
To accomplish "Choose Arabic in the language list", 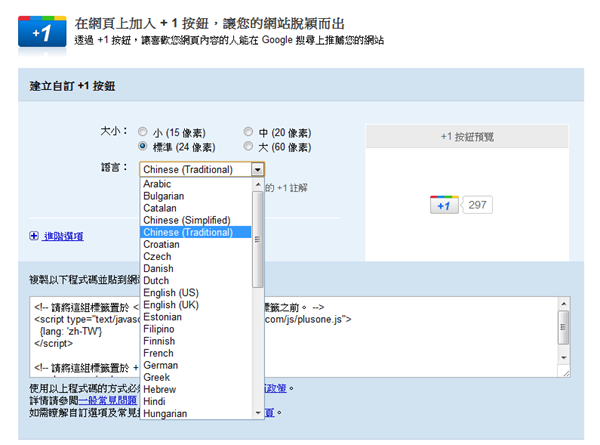I will coord(196,184).
